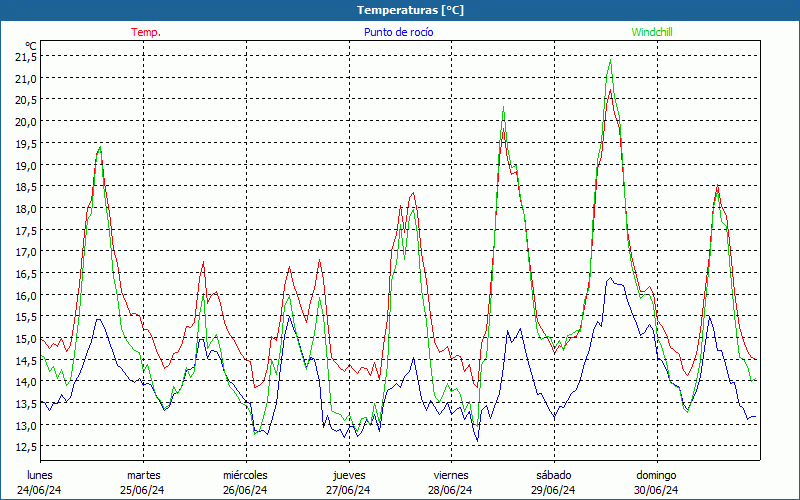Viewport: 800px width, 500px height.
Task: Click the 'Temperaturas [°C]' chart title
Action: click(410, 10)
